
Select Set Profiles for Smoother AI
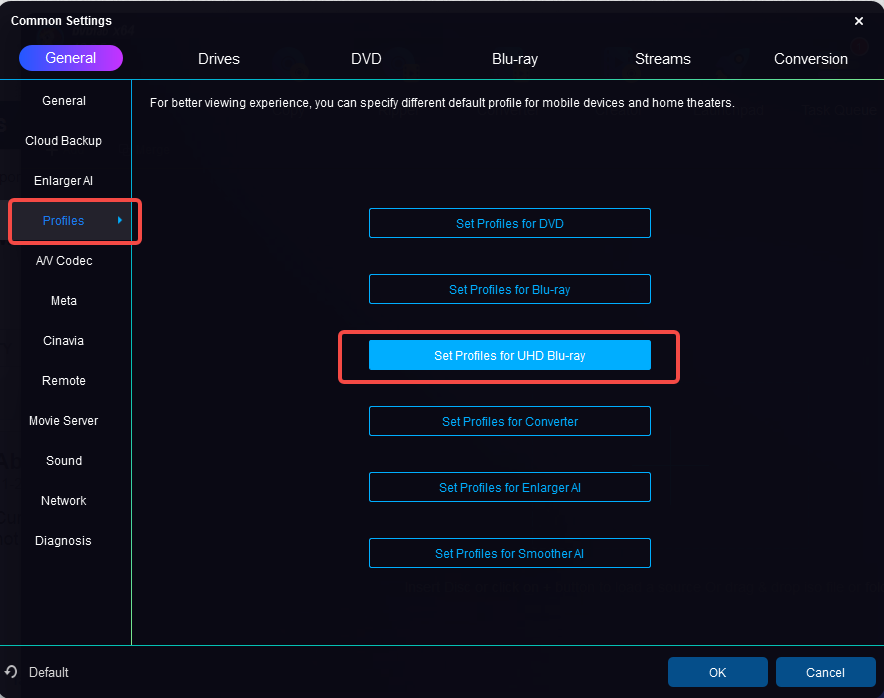point(510,553)
